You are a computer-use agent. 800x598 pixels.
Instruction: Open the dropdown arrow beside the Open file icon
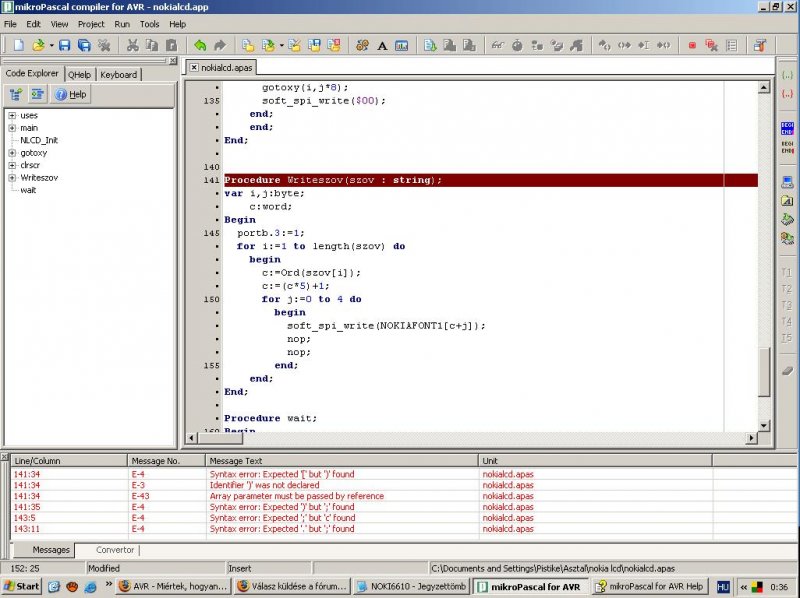click(51, 46)
